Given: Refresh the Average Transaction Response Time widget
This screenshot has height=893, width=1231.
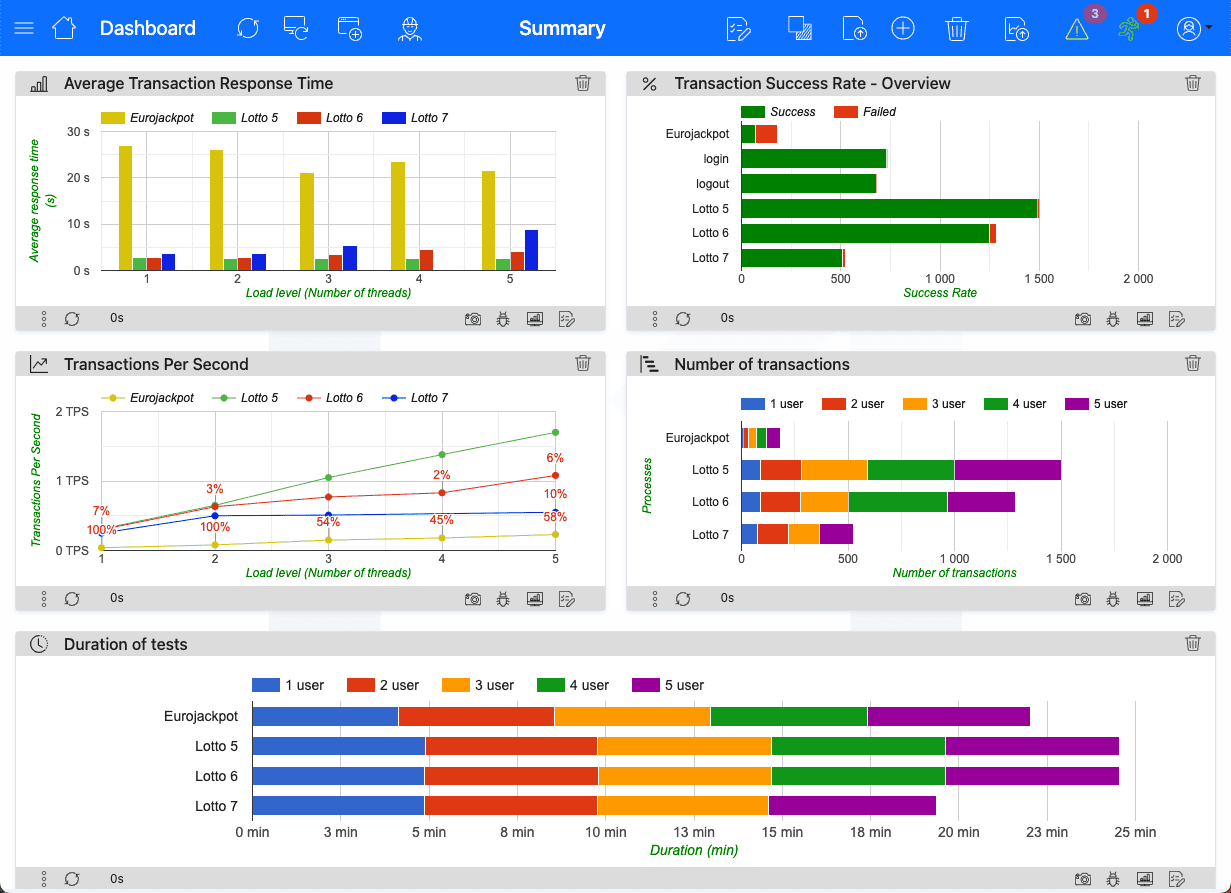Looking at the screenshot, I should [72, 319].
